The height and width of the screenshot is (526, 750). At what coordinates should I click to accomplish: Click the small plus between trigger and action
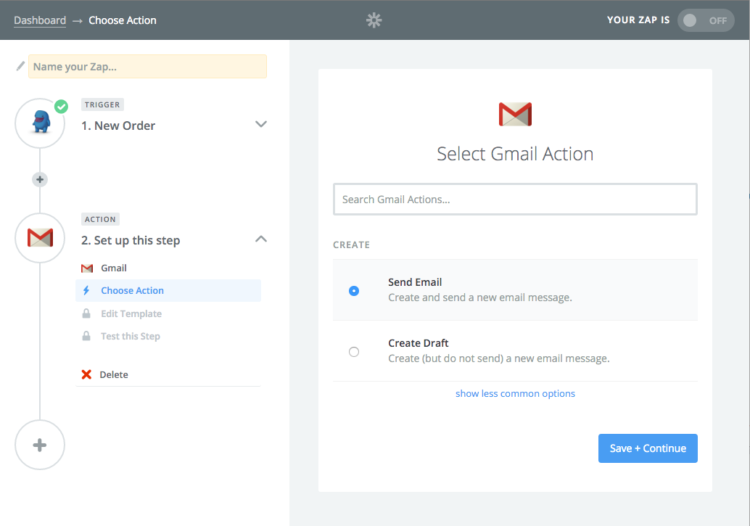pyautogui.click(x=40, y=179)
